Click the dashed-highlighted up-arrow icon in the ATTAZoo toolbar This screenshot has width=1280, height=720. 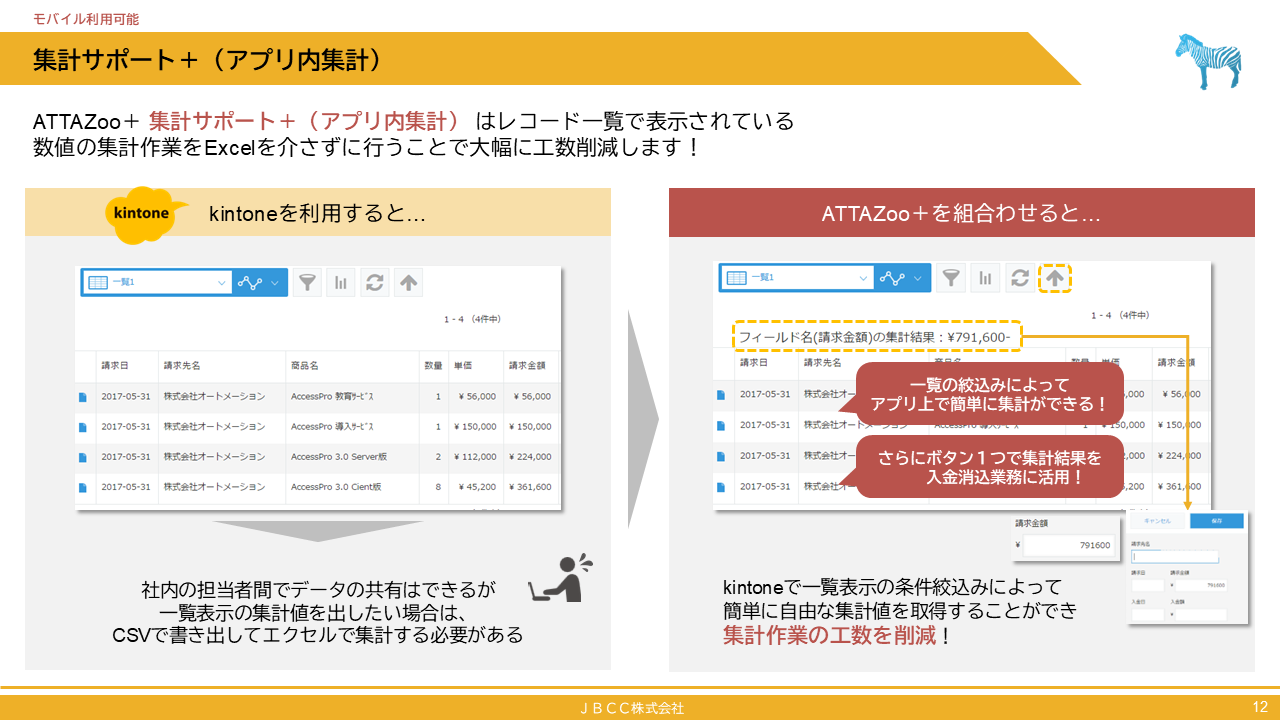point(1054,278)
